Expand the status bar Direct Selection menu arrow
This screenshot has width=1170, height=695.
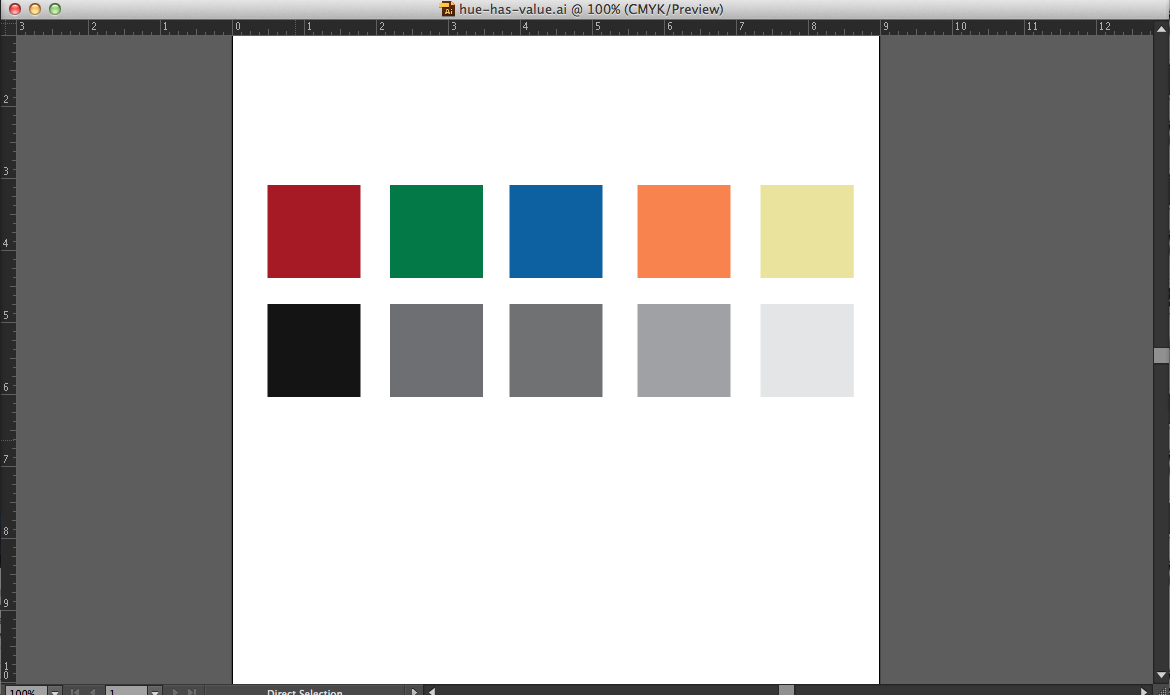point(414,691)
